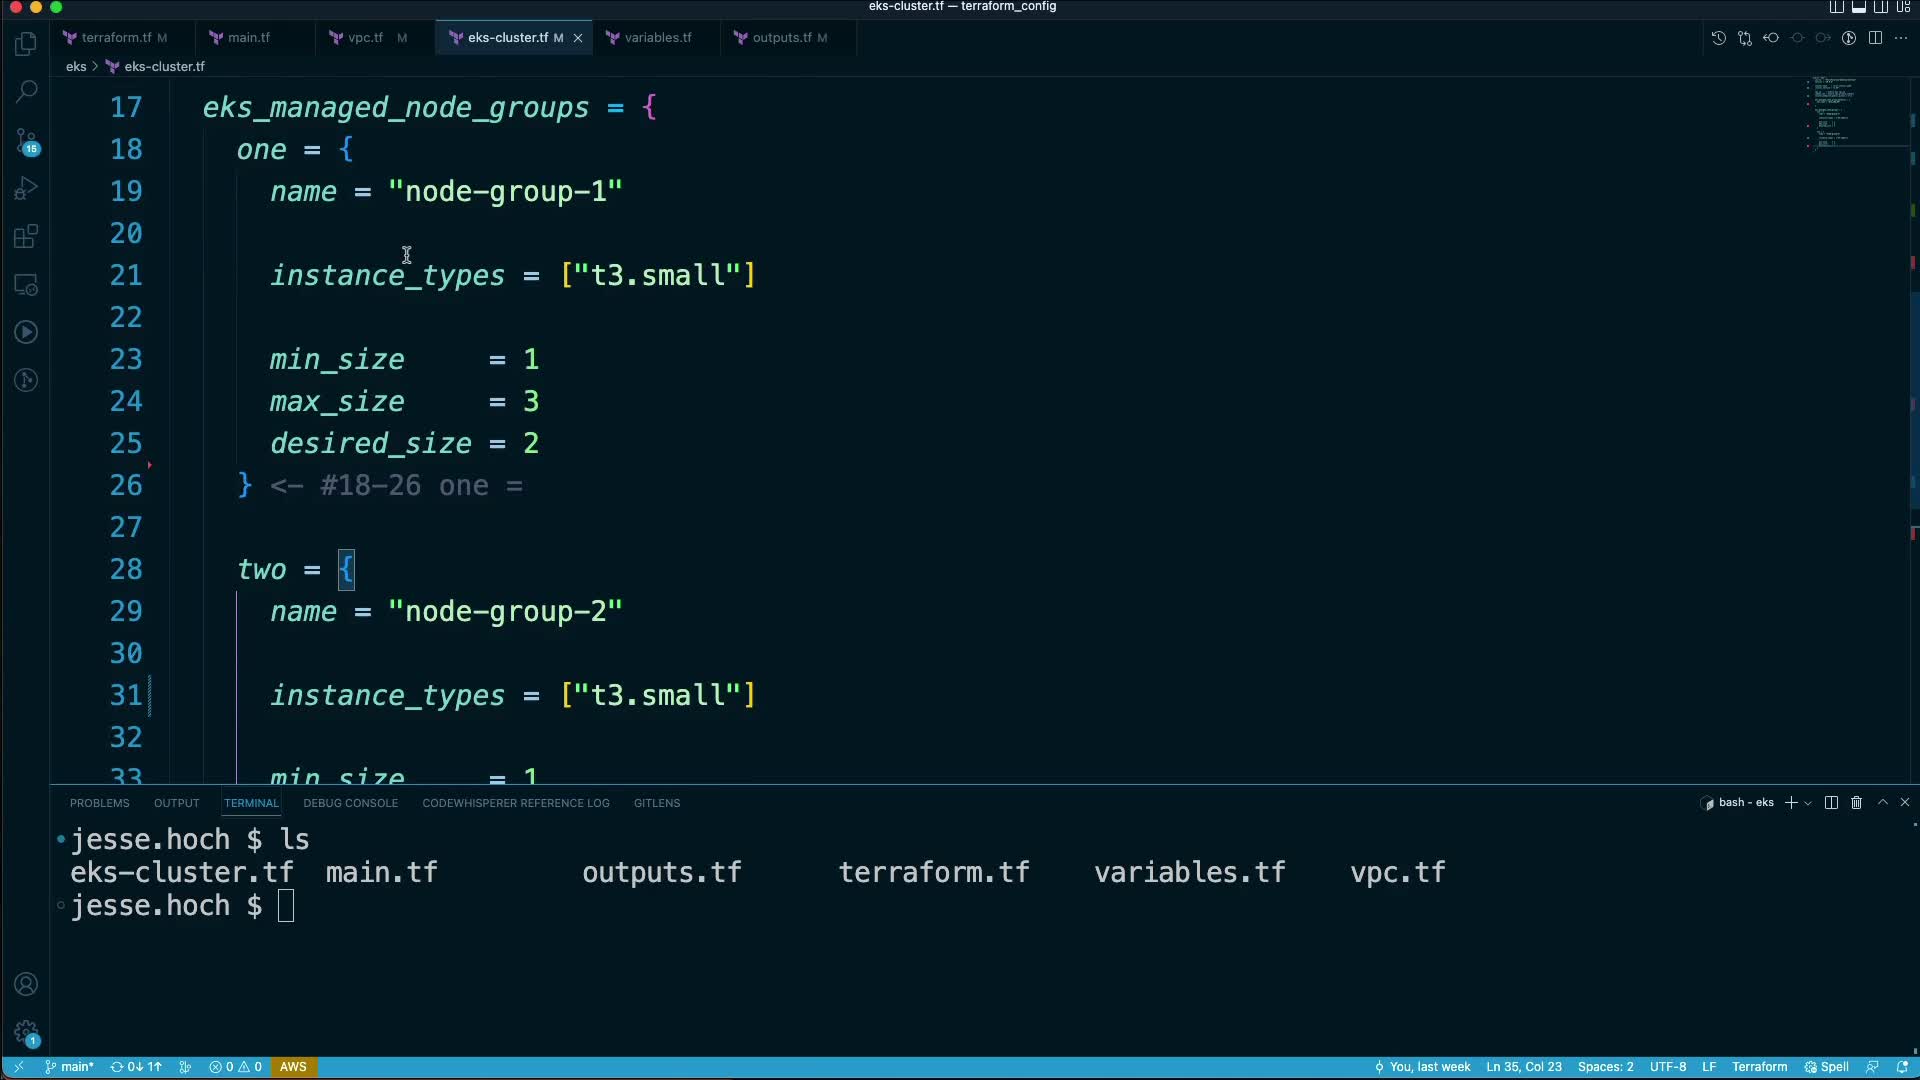1920x1080 pixels.
Task: Toggle the bottom panel layout button
Action: (x=1859, y=7)
